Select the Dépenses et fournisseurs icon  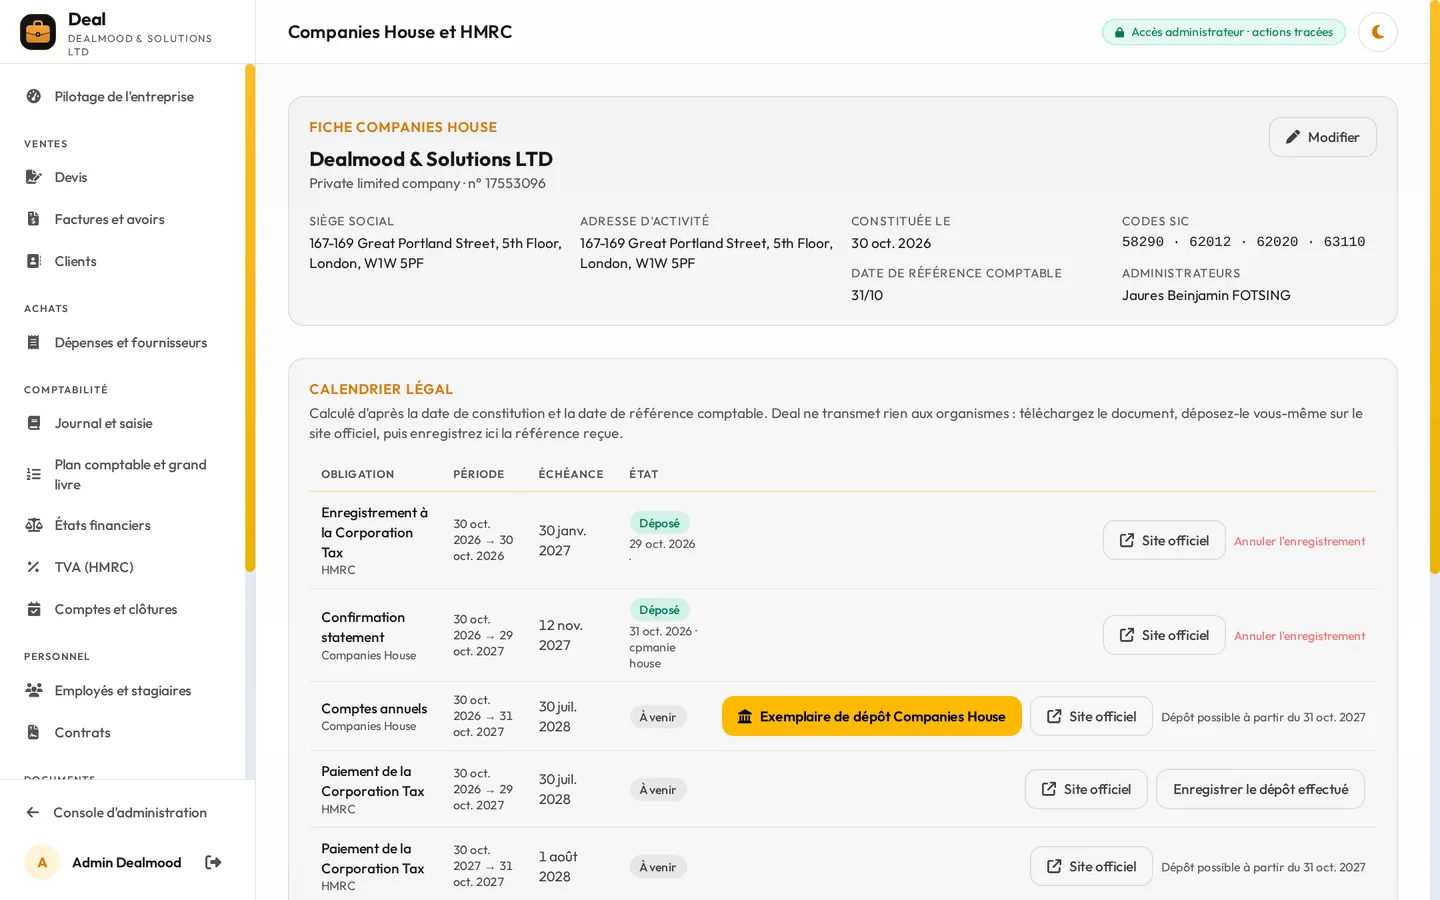click(34, 342)
